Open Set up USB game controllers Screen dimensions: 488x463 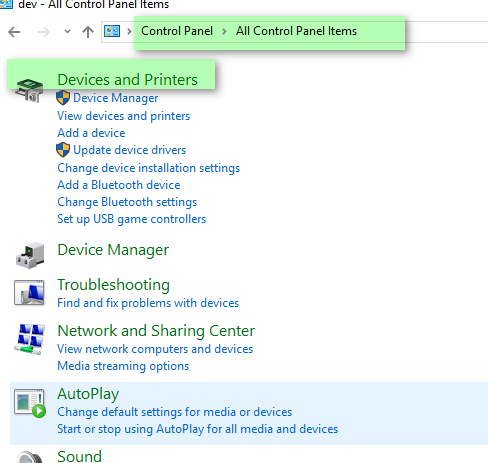tap(132, 219)
